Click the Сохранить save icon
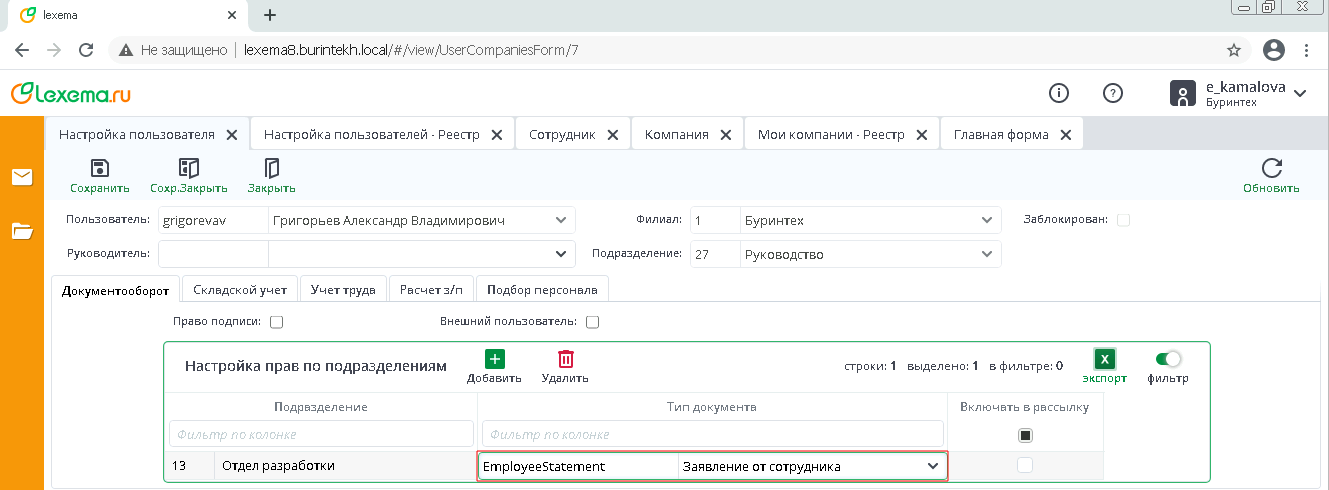Image resolution: width=1329 pixels, height=490 pixels. pyautogui.click(x=99, y=169)
